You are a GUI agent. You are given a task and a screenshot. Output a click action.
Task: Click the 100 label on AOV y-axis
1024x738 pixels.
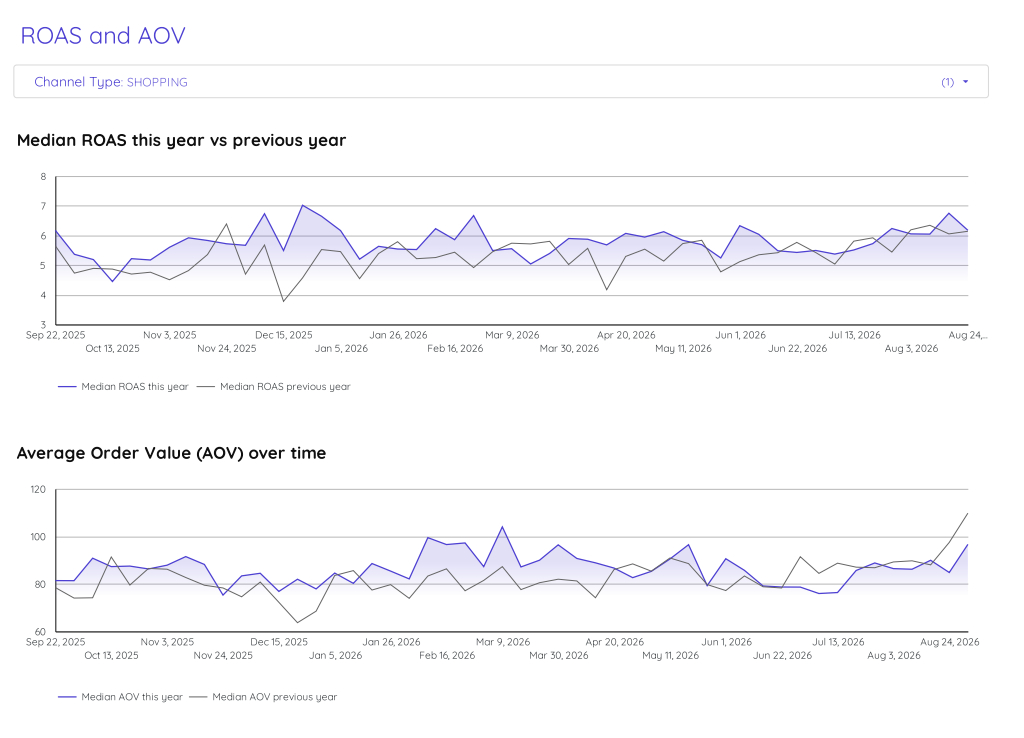click(x=38, y=537)
